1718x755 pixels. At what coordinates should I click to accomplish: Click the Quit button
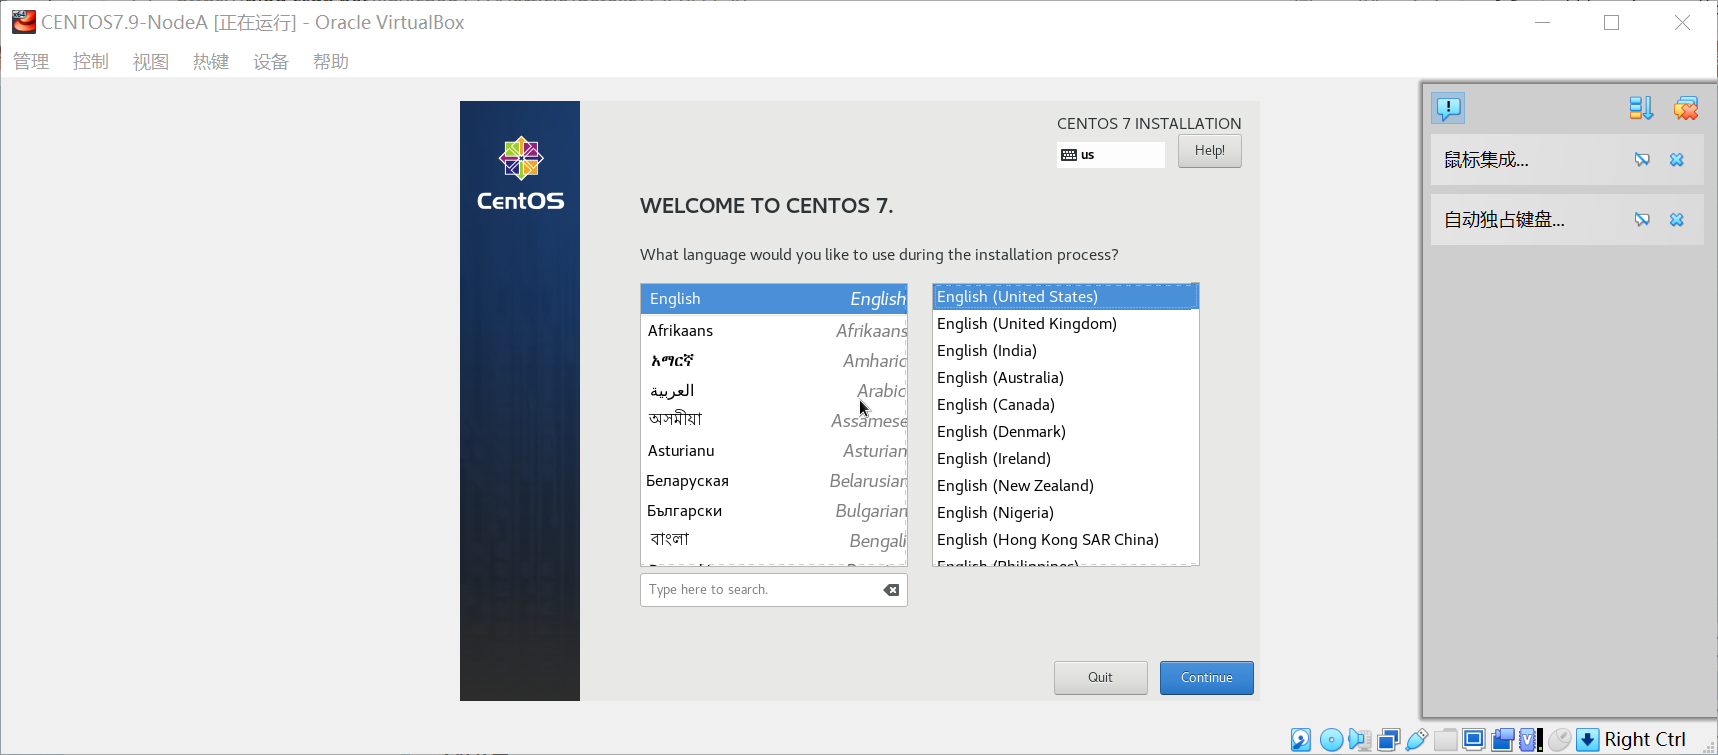1100,678
